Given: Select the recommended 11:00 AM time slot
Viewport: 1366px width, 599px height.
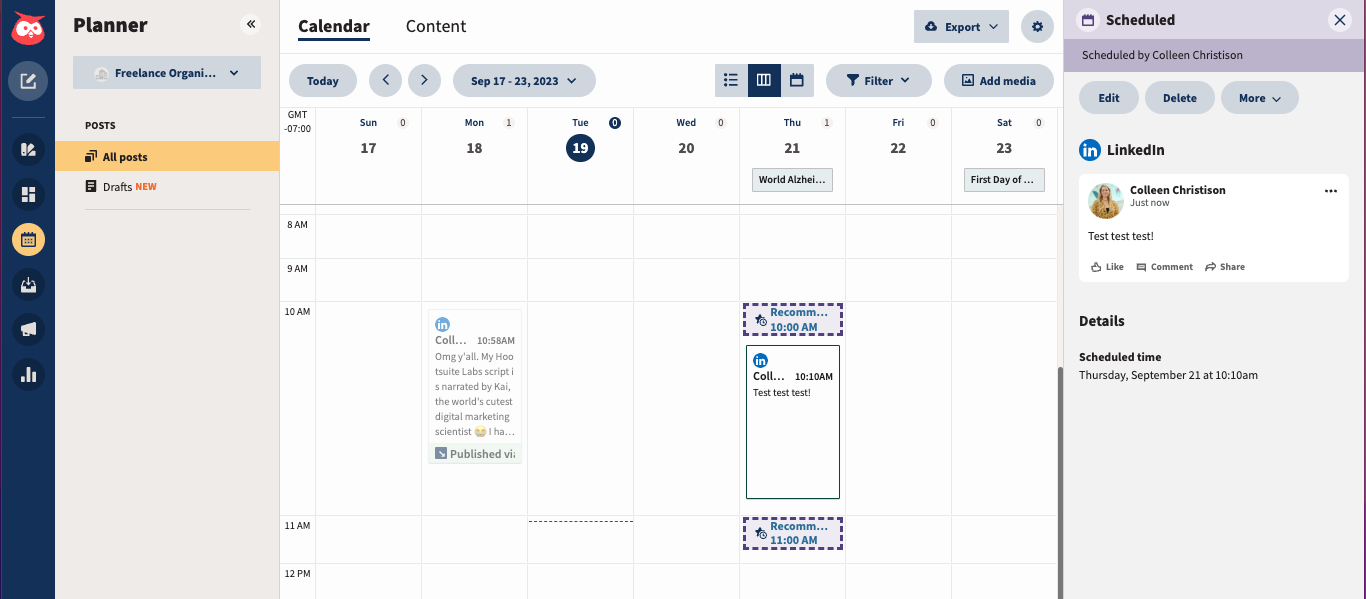Looking at the screenshot, I should click(793, 533).
